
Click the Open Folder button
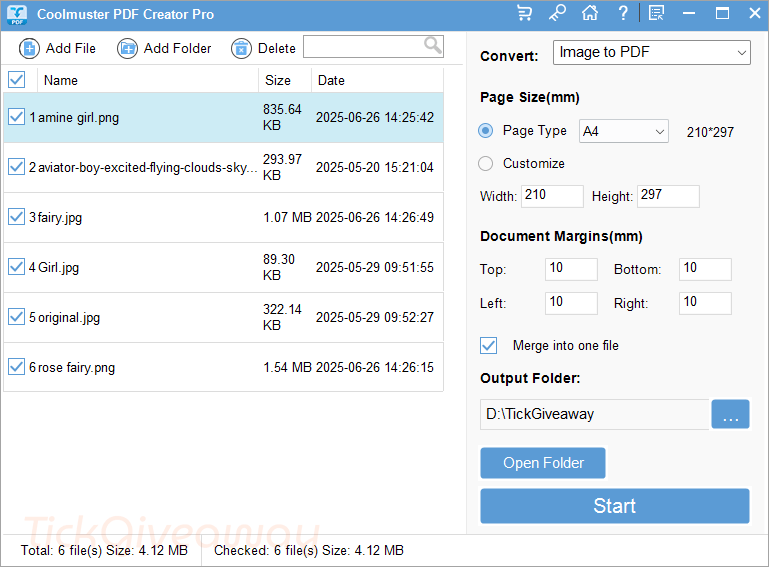[543, 463]
